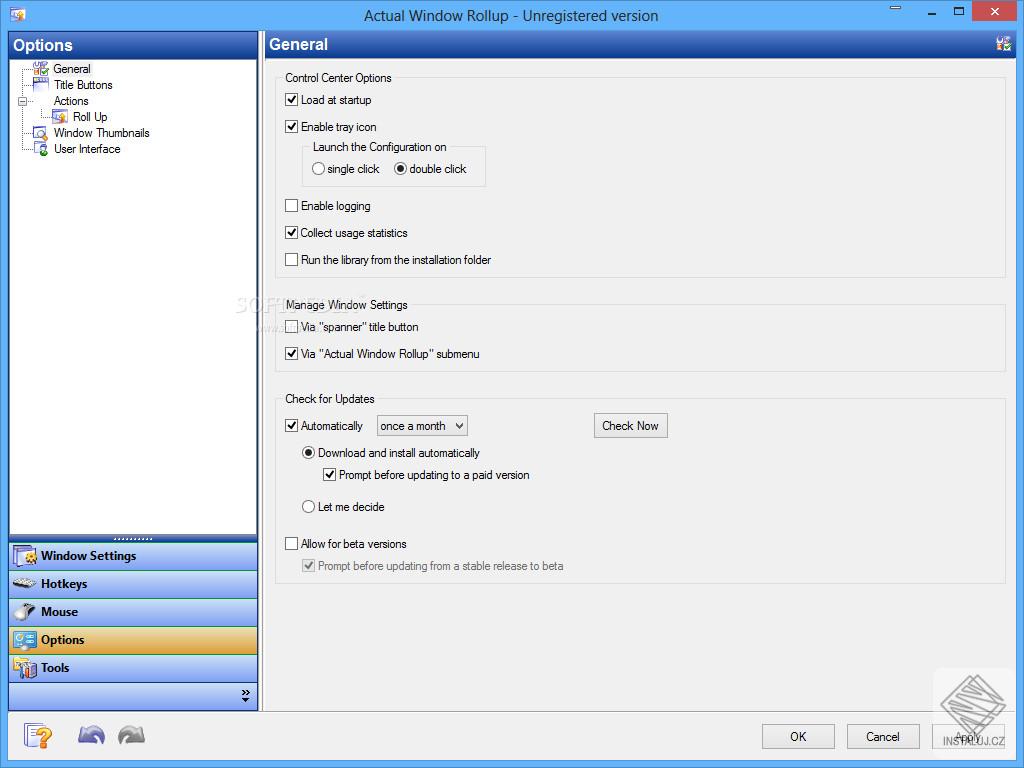
Task: Click the Mouse panel icon
Action: click(x=25, y=612)
